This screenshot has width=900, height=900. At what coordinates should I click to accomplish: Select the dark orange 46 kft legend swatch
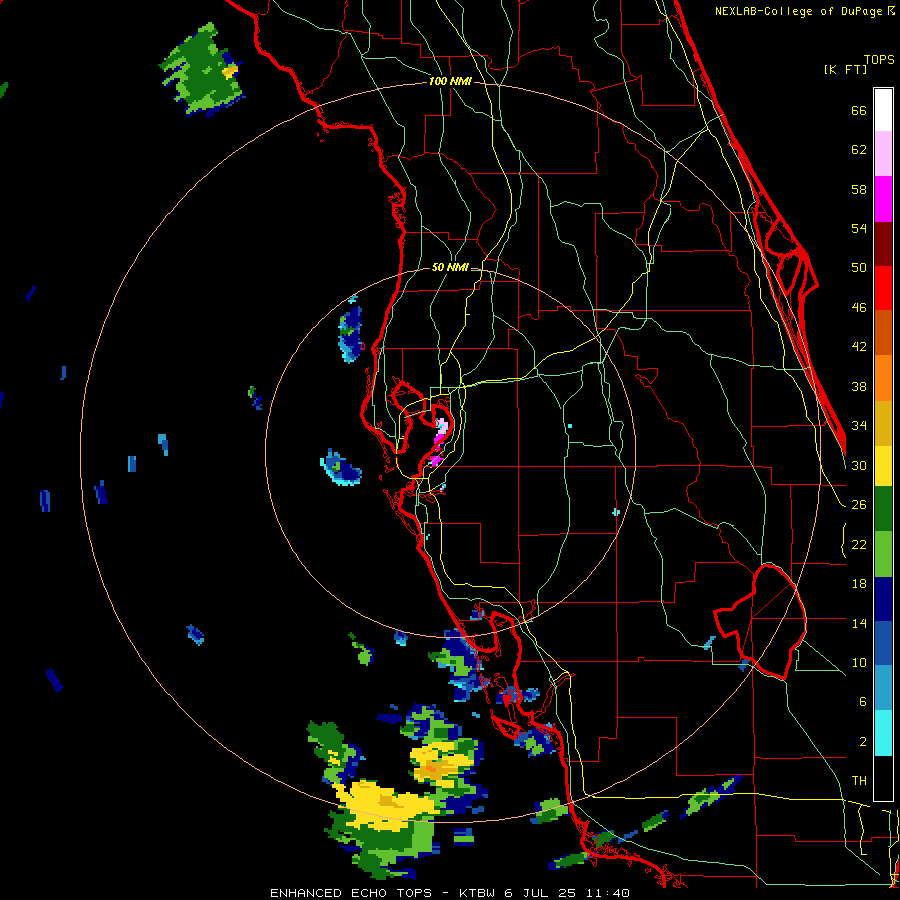883,333
